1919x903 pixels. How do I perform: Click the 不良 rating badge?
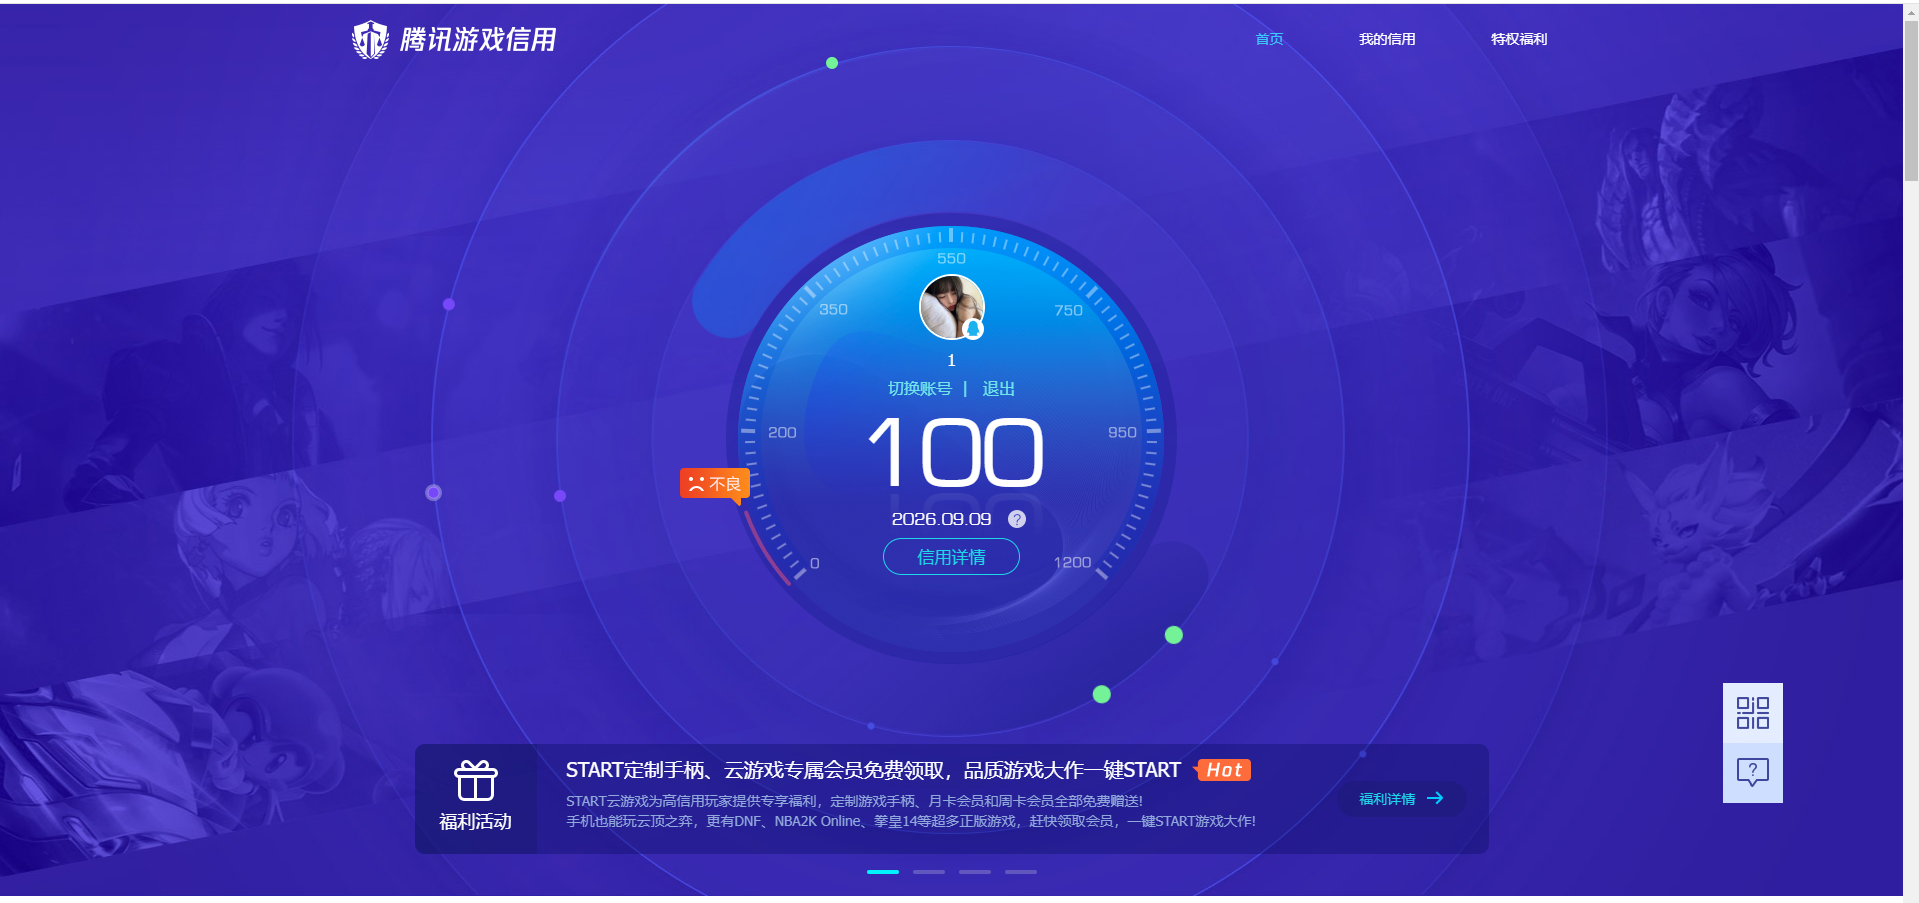point(715,484)
